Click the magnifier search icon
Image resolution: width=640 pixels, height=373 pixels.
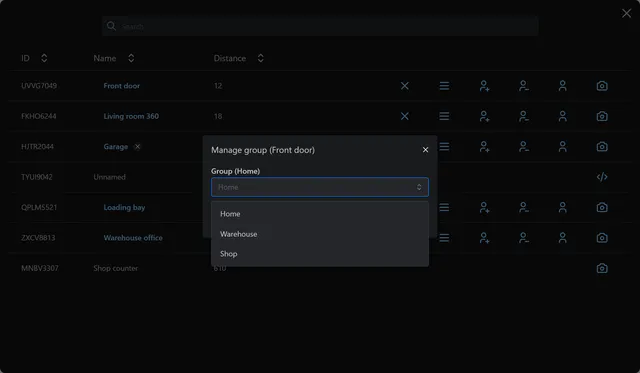111,26
